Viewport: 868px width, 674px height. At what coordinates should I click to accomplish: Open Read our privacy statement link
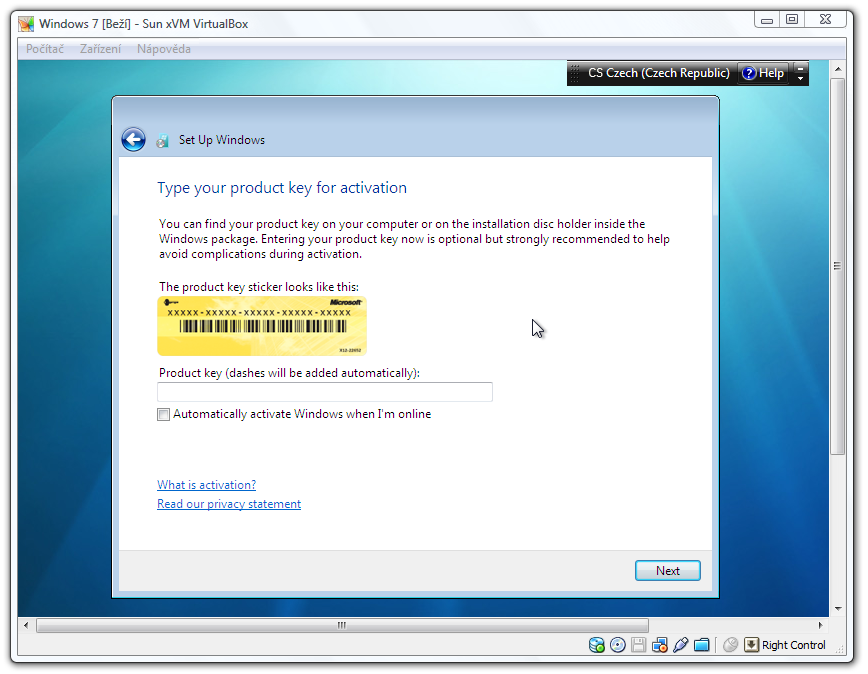[229, 504]
